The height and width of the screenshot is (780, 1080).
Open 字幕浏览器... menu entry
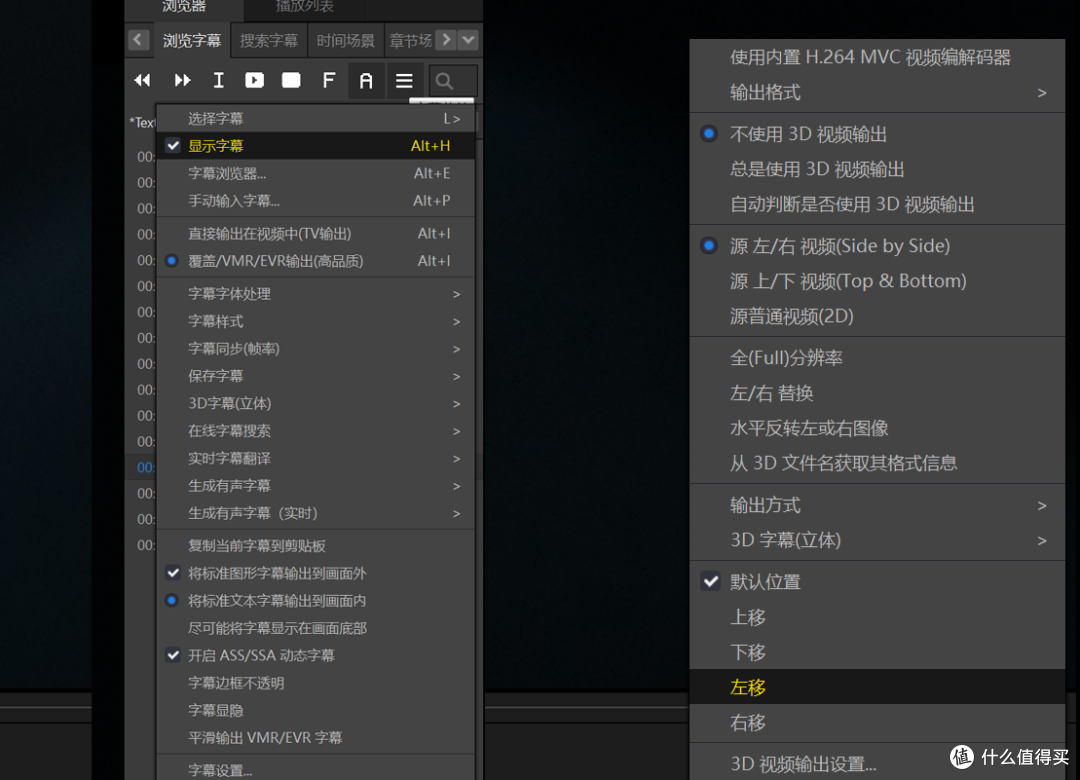[x=316, y=174]
